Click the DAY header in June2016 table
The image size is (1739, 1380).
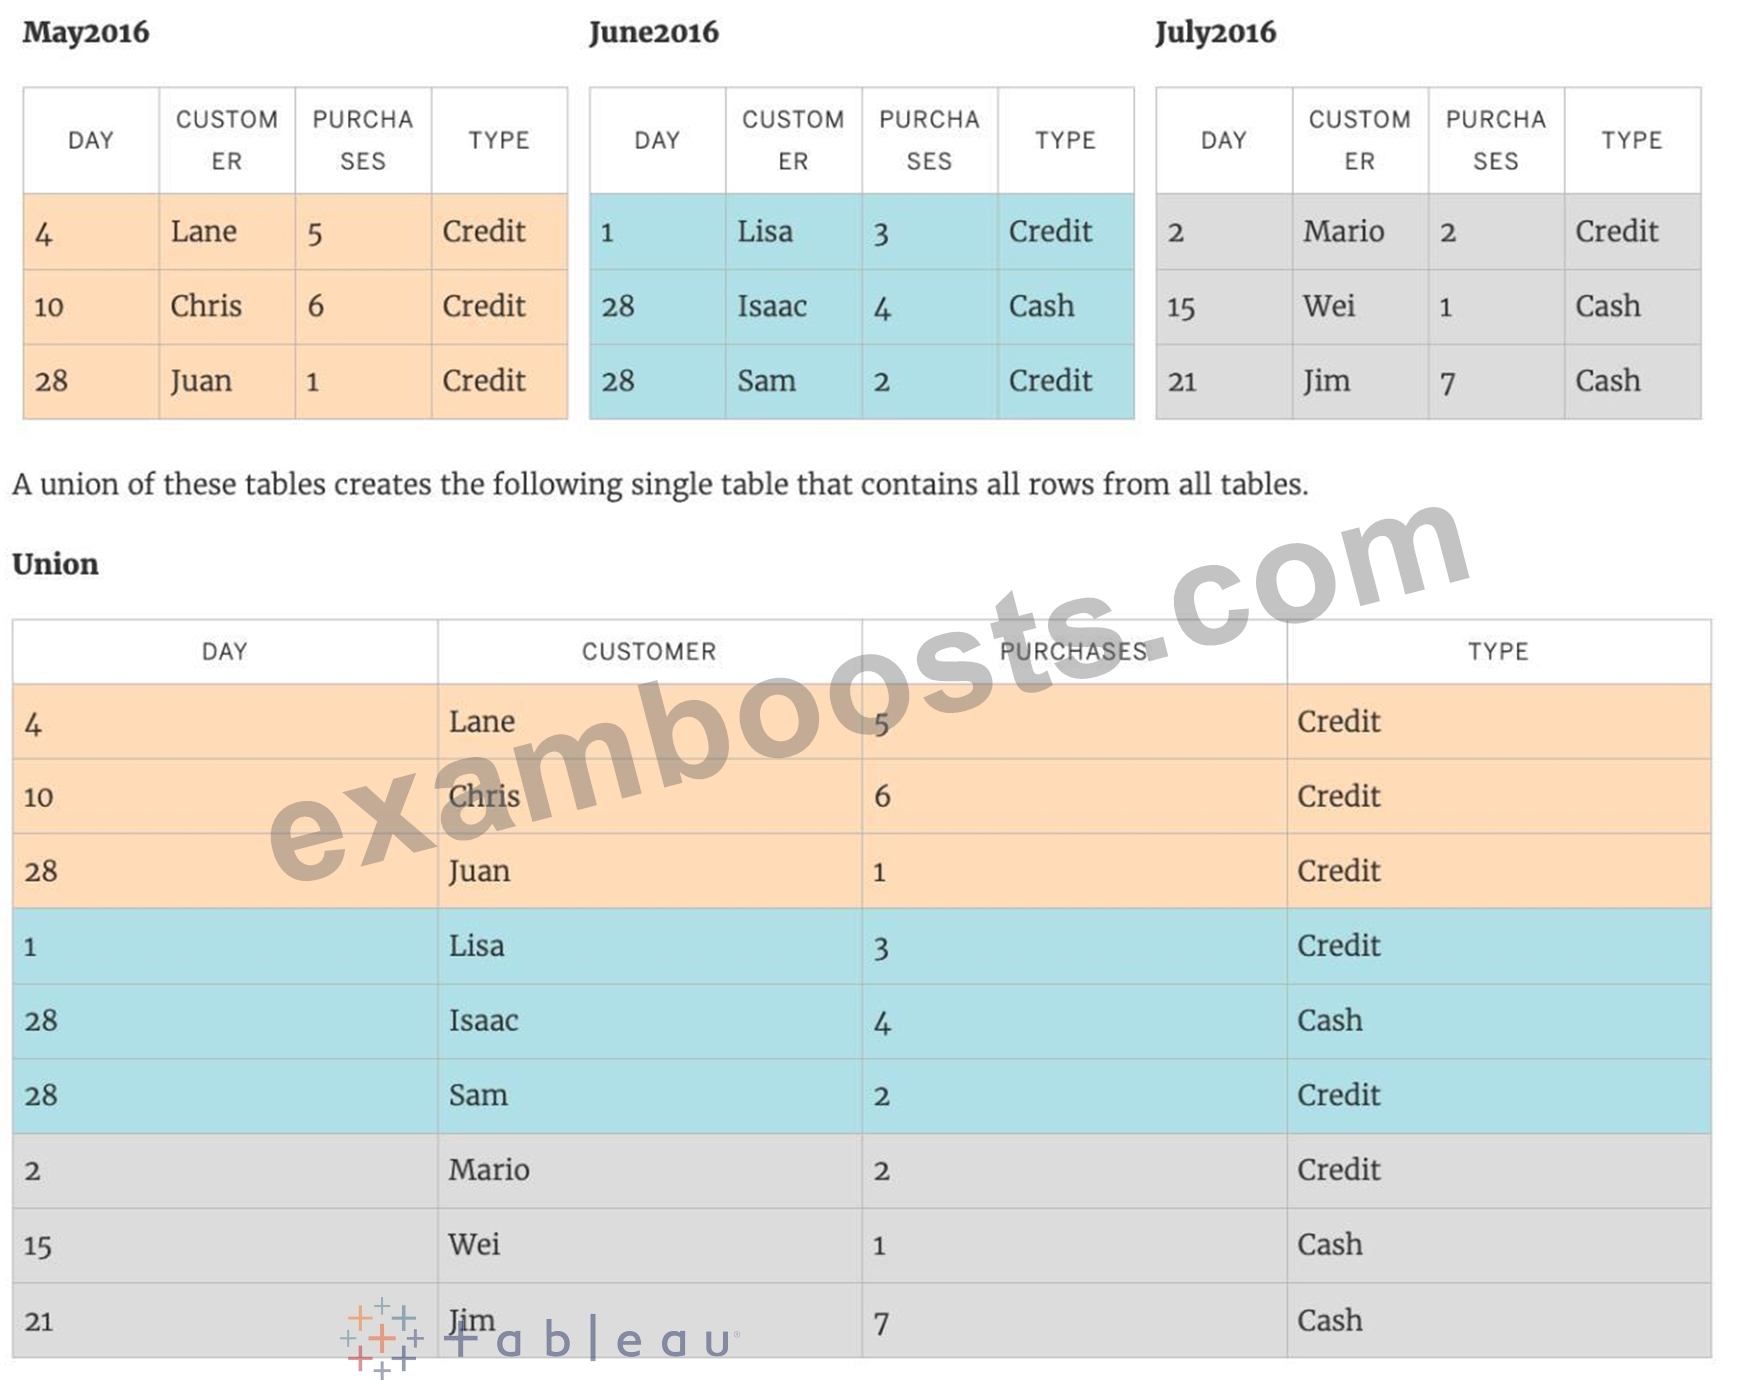[657, 140]
